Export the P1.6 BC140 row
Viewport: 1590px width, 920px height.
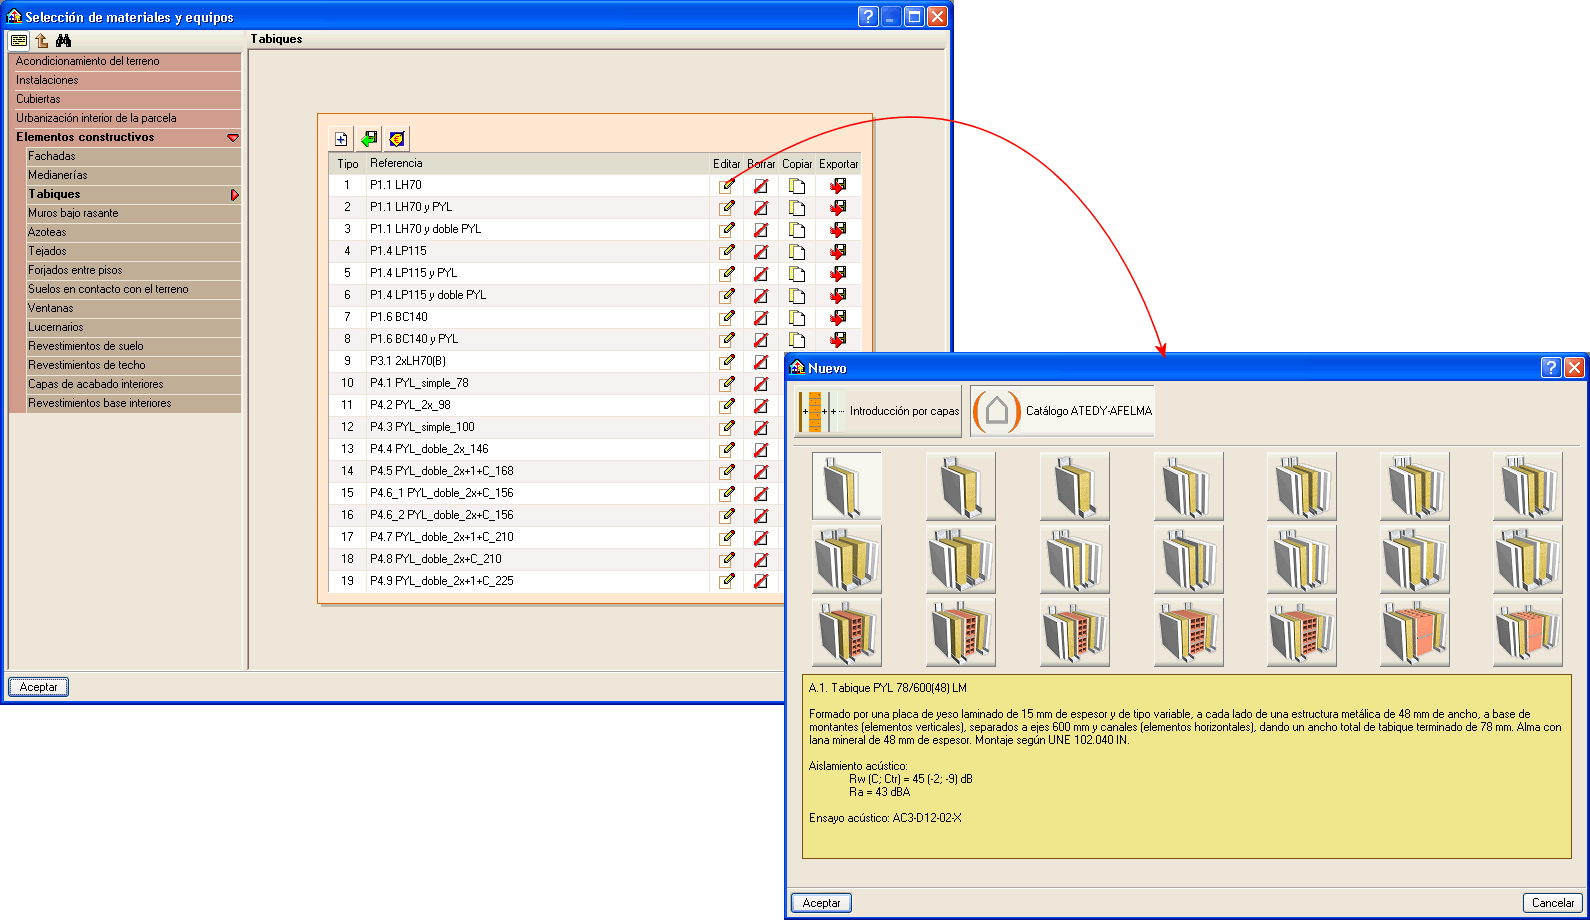point(838,317)
